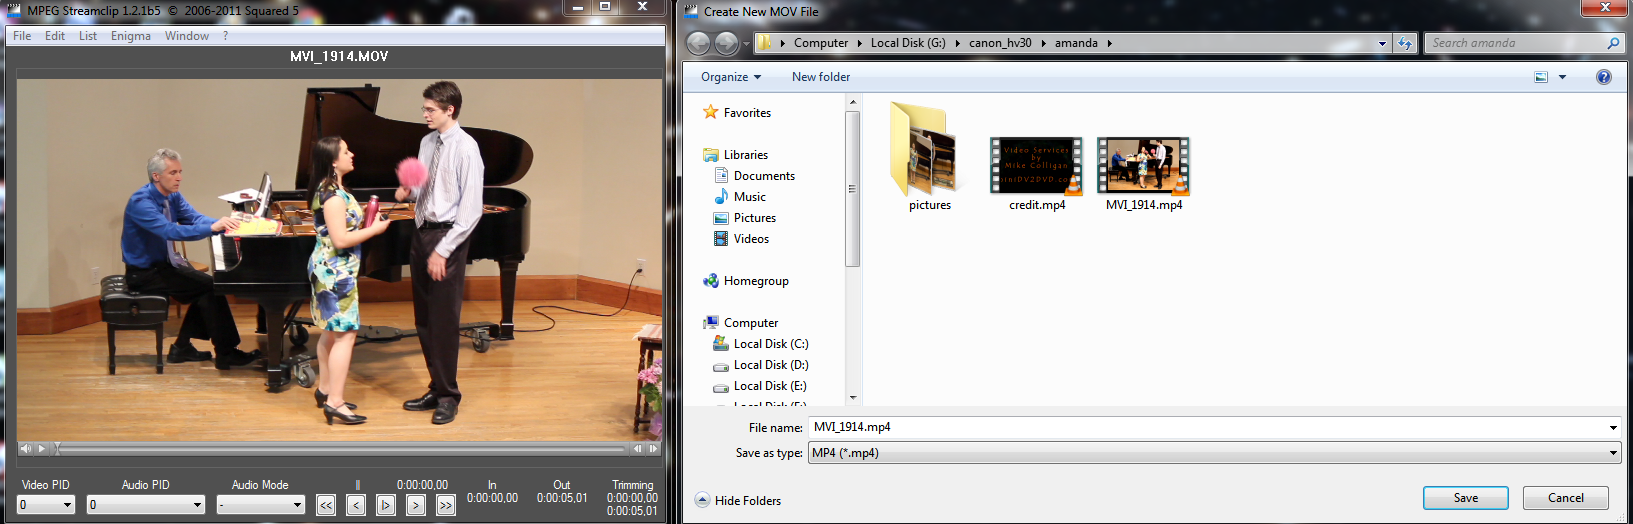The width and height of the screenshot is (1633, 524).
Task: Expand the address bar previous locations arrow
Action: 1383,43
